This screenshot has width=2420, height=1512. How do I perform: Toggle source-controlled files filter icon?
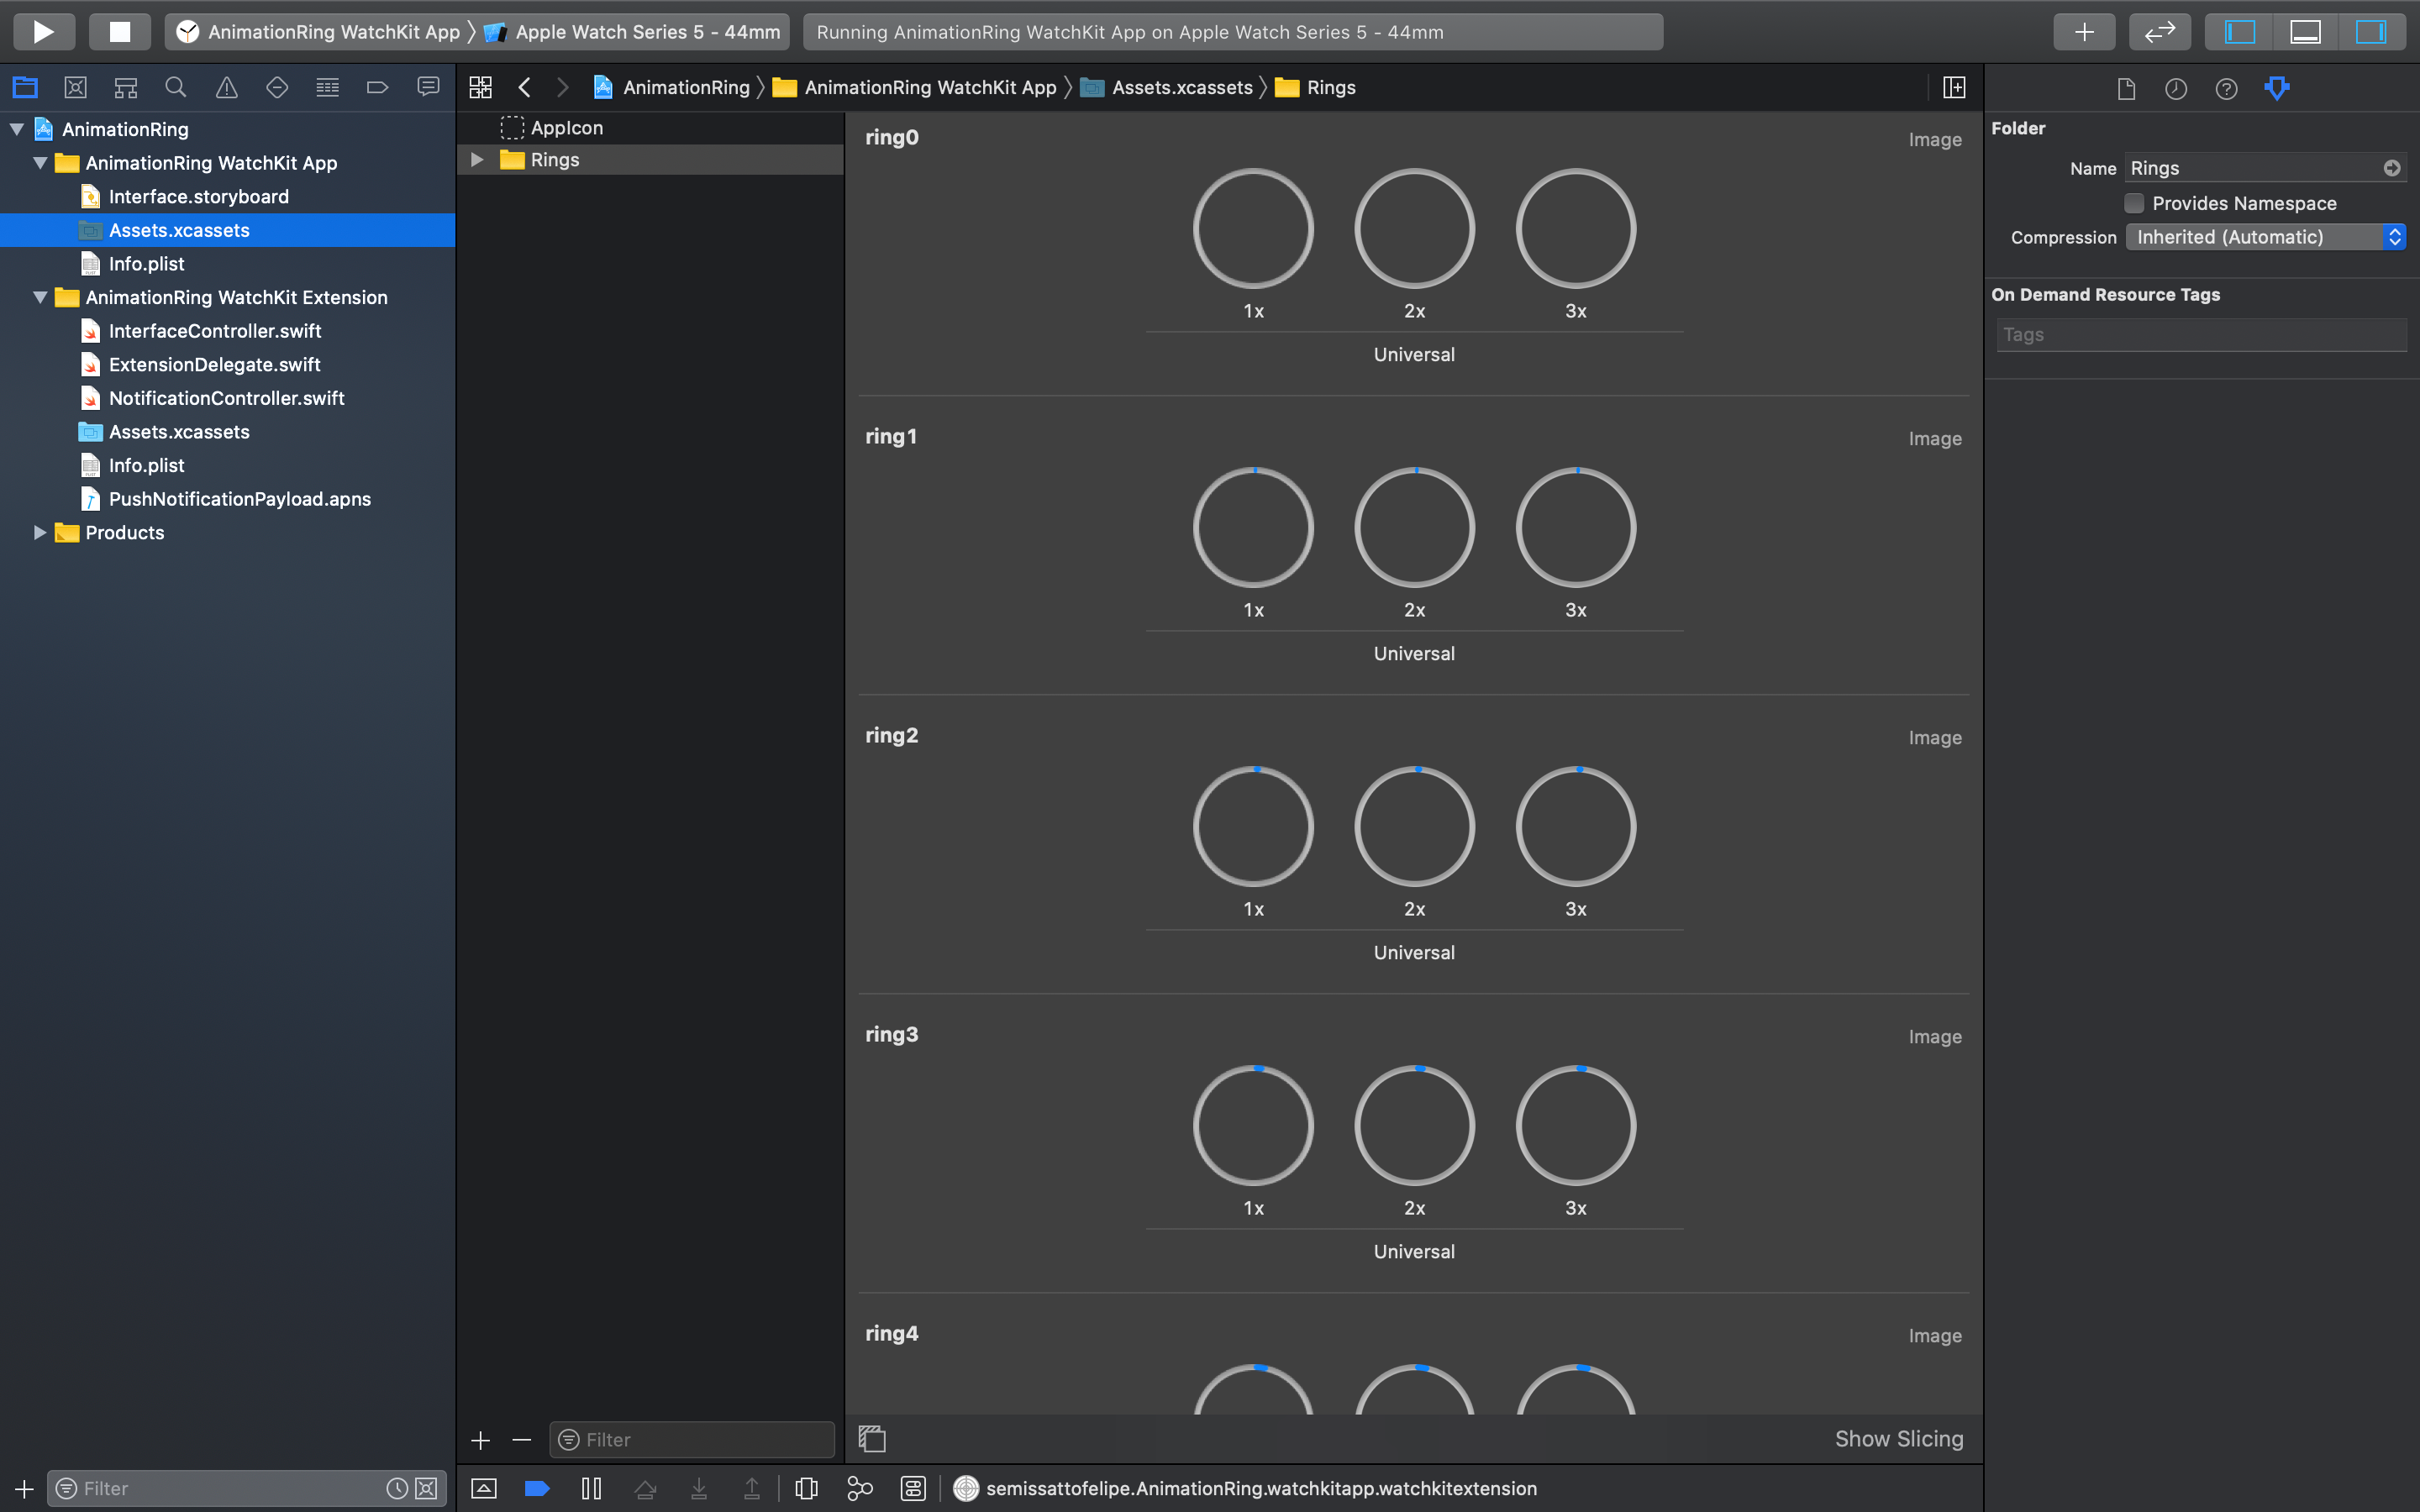426,1488
